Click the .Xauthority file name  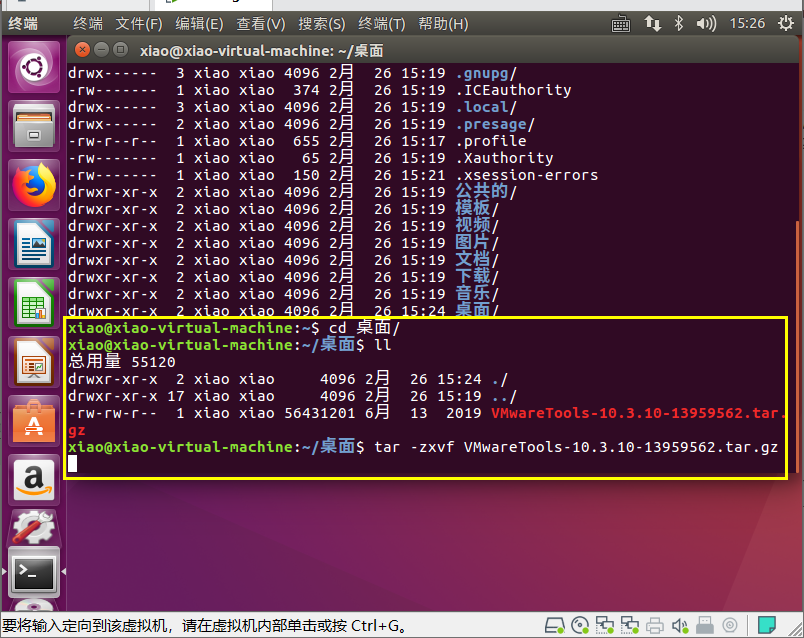(505, 158)
